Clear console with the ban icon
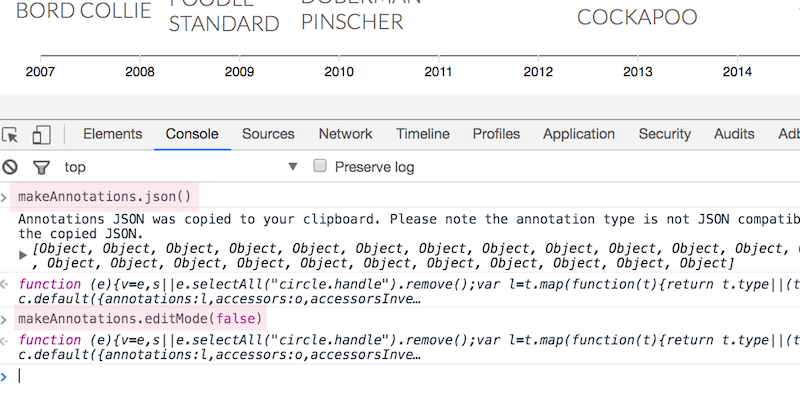Viewport: 800px width, 407px height. [x=10, y=167]
